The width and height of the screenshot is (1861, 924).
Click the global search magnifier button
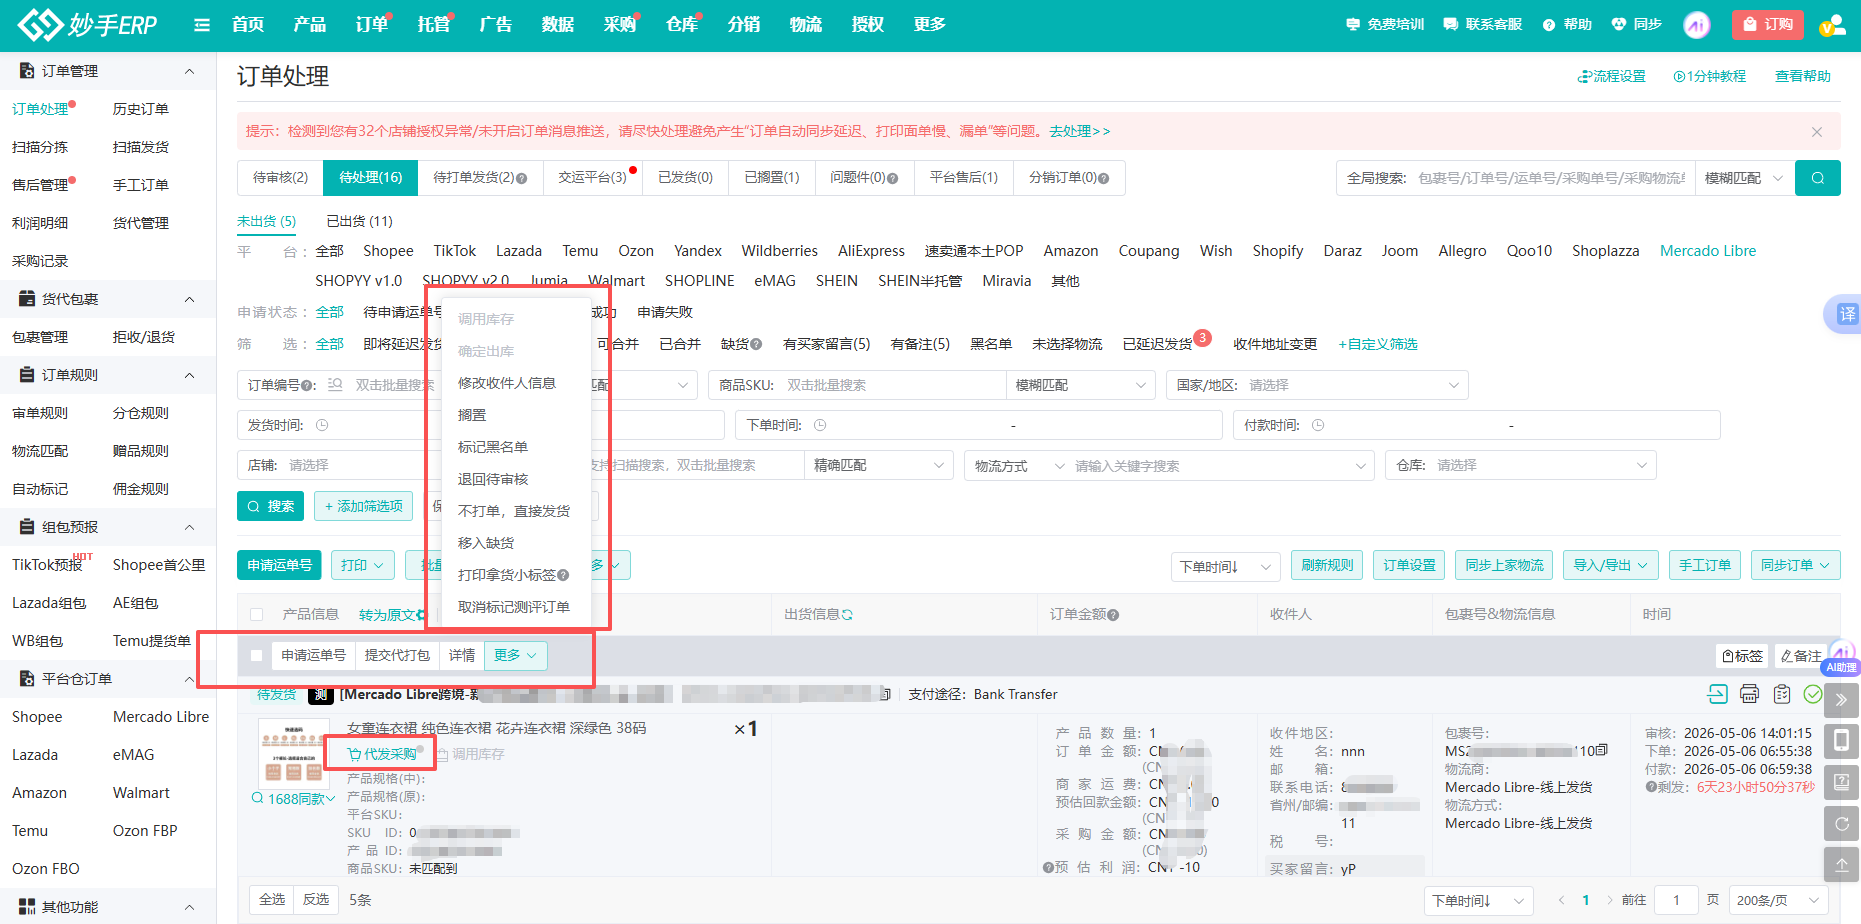point(1817,178)
